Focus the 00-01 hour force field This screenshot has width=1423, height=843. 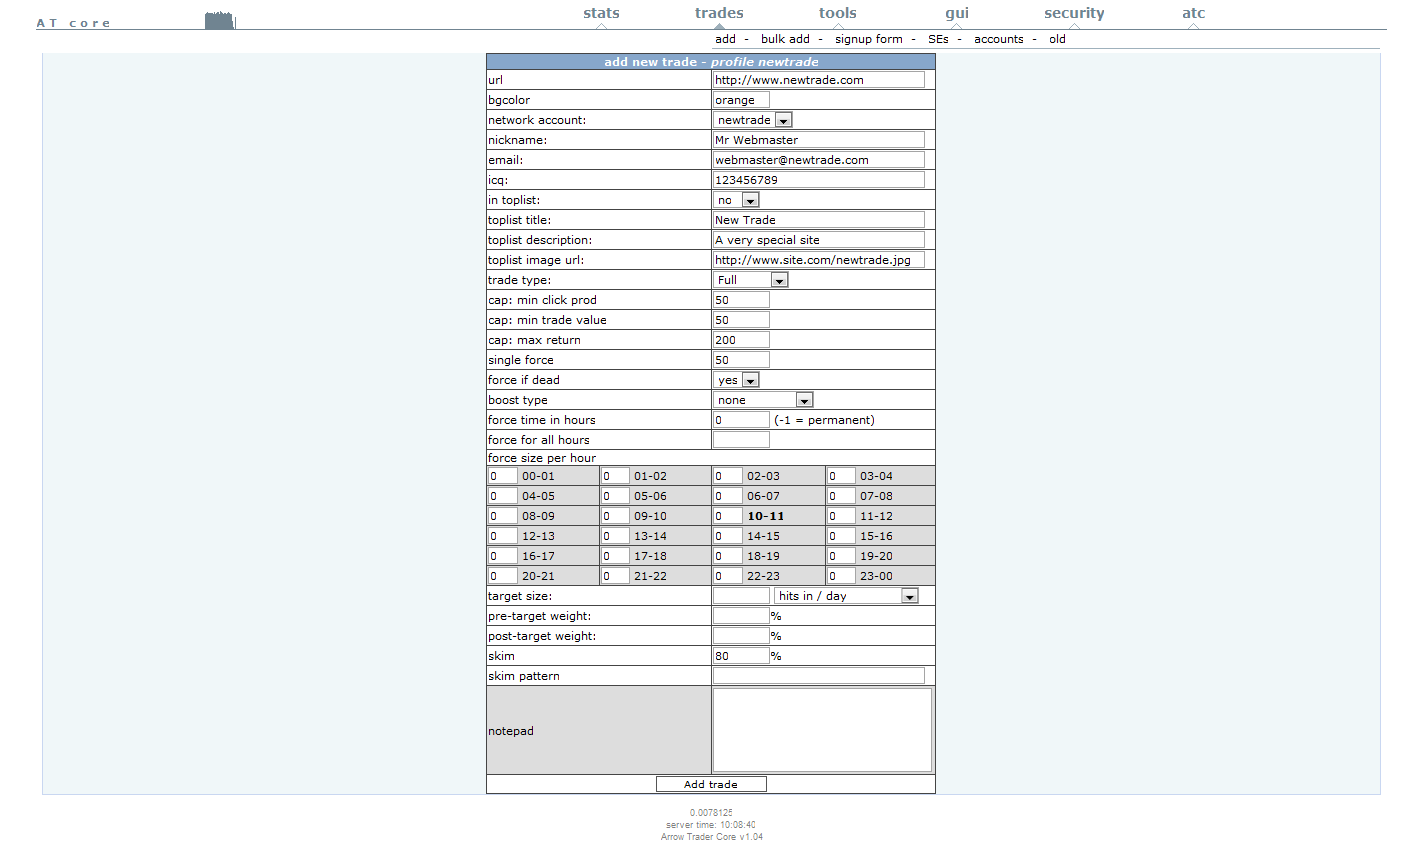pos(503,476)
